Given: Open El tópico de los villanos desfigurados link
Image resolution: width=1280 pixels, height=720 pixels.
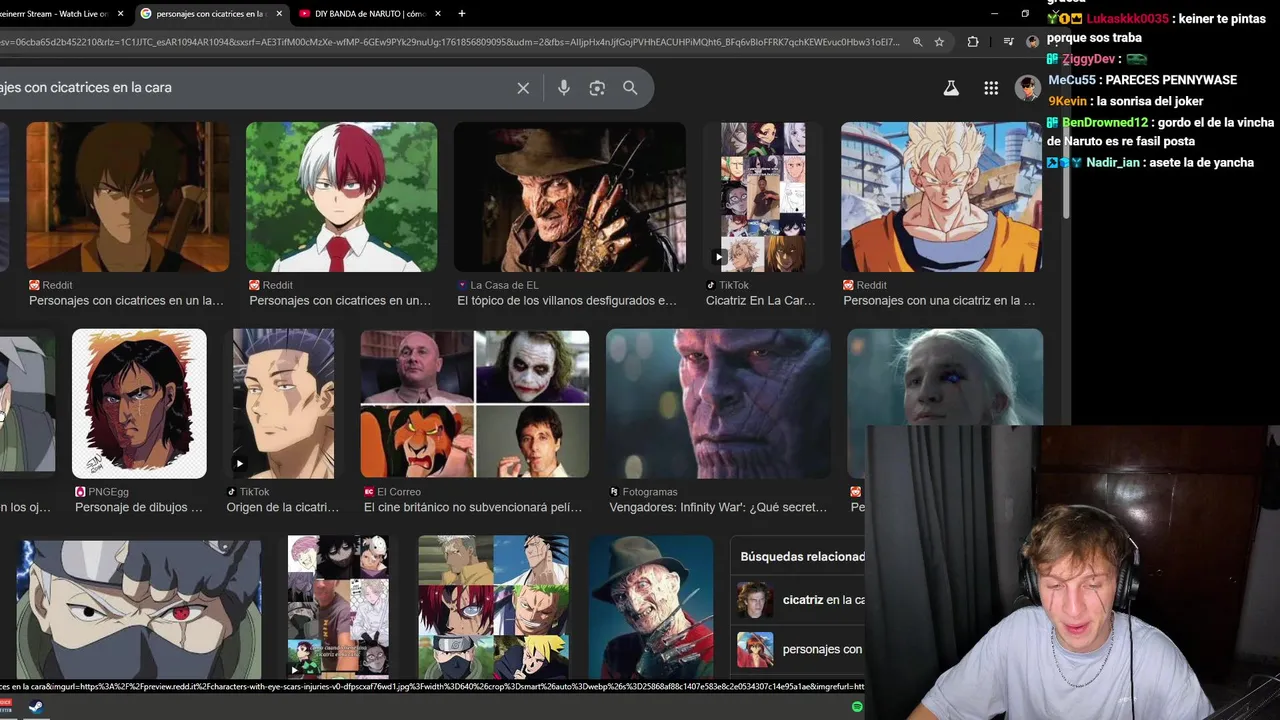Looking at the screenshot, I should point(567,300).
